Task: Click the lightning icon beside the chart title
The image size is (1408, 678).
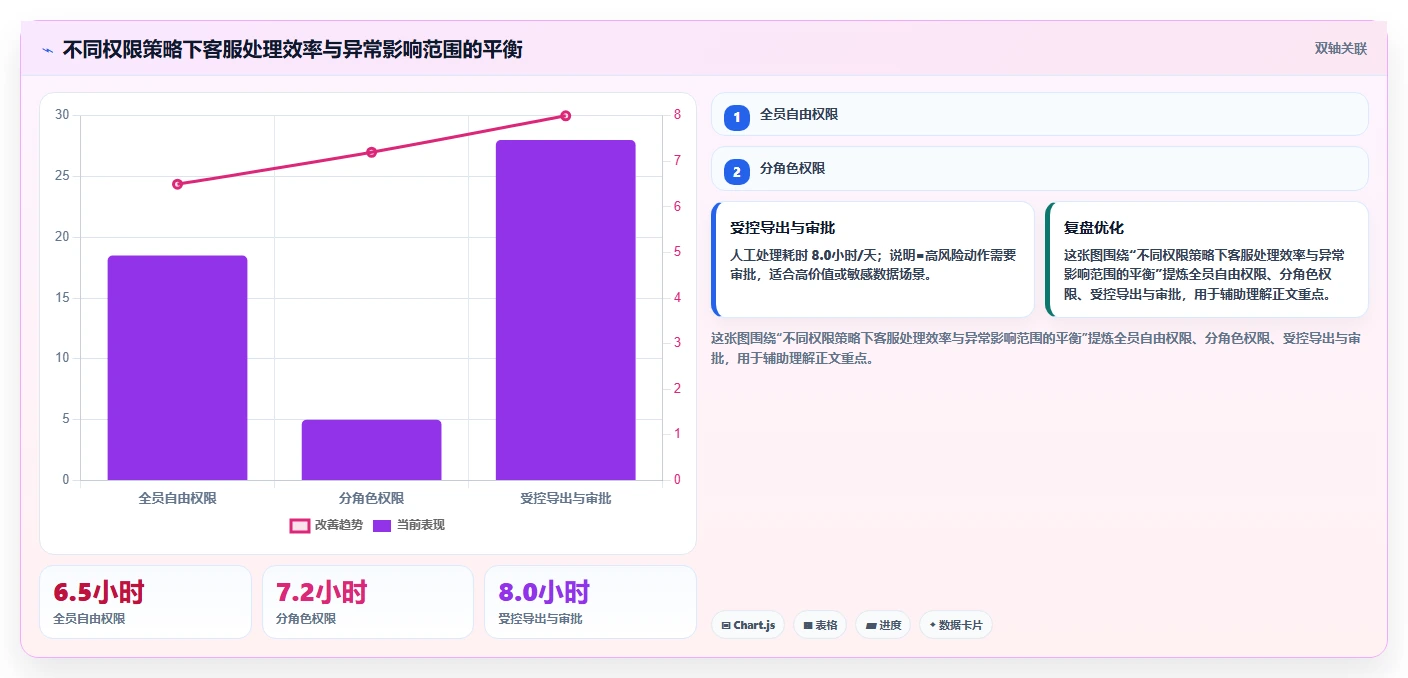Action: click(47, 49)
